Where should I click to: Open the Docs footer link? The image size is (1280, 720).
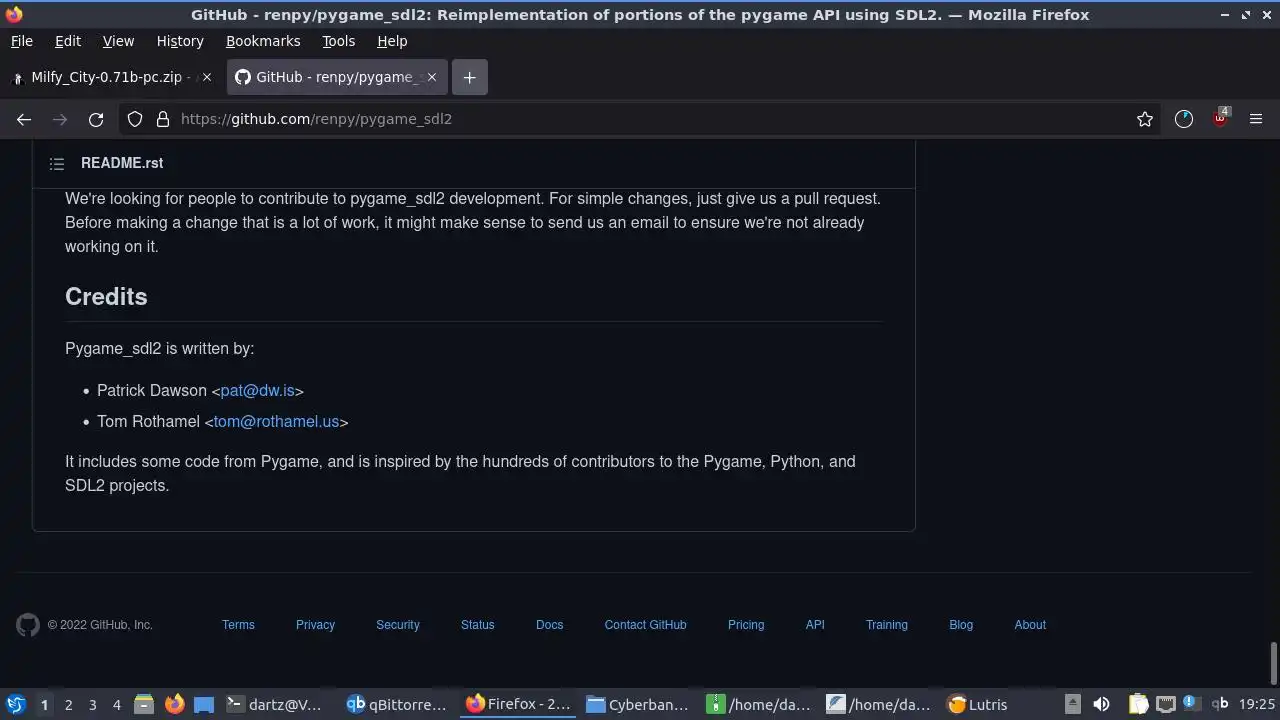pos(549,625)
